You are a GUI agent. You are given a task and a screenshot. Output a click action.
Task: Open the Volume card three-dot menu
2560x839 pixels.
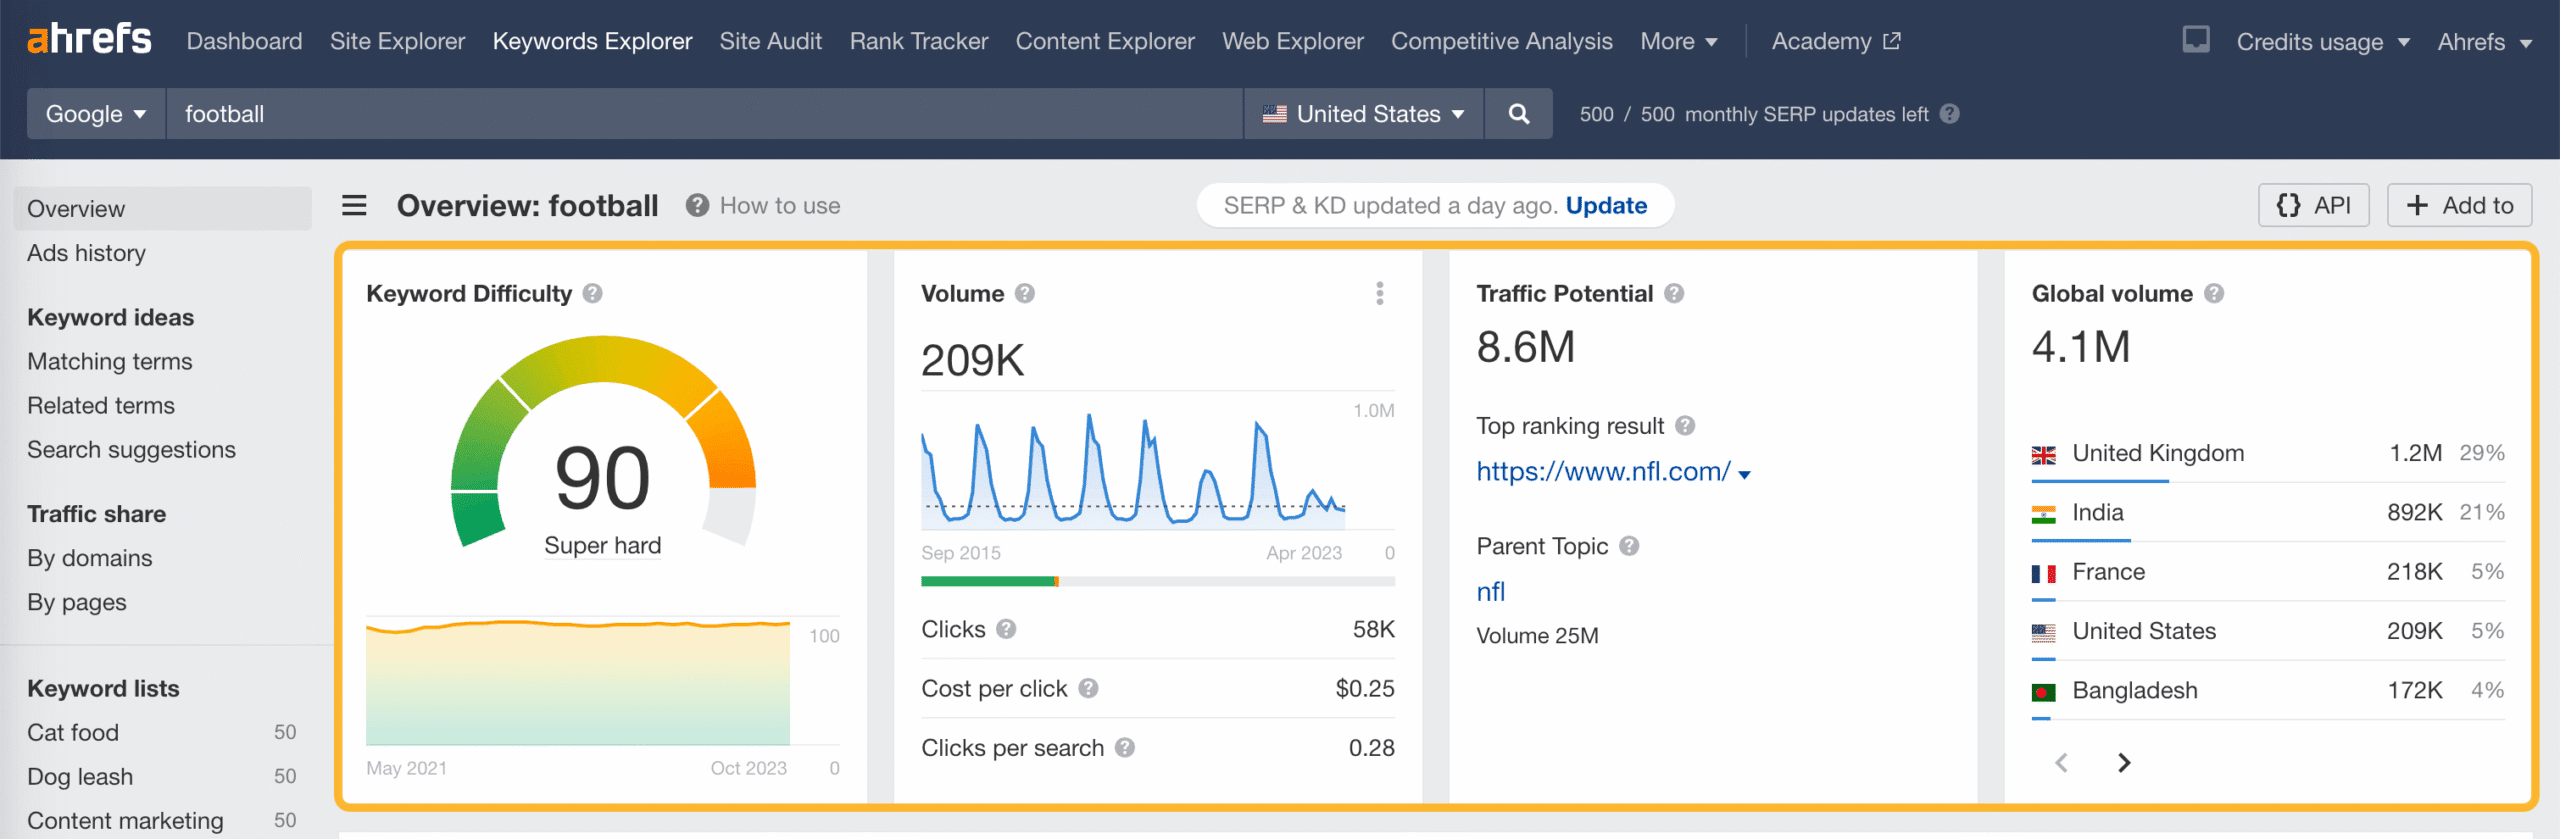[1379, 293]
